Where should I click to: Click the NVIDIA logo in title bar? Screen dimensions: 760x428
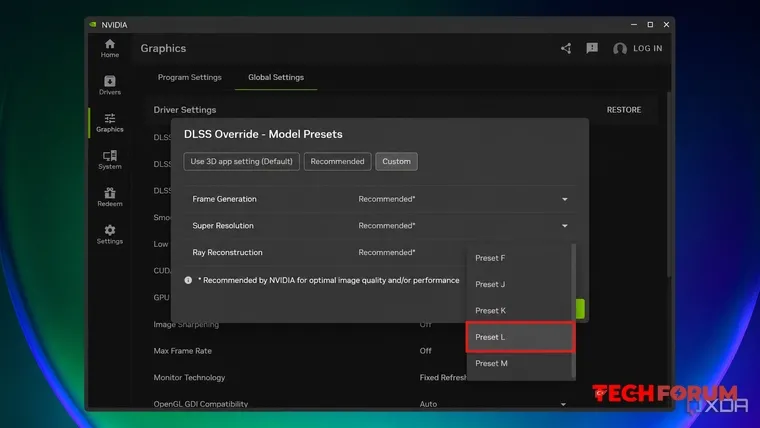point(93,25)
